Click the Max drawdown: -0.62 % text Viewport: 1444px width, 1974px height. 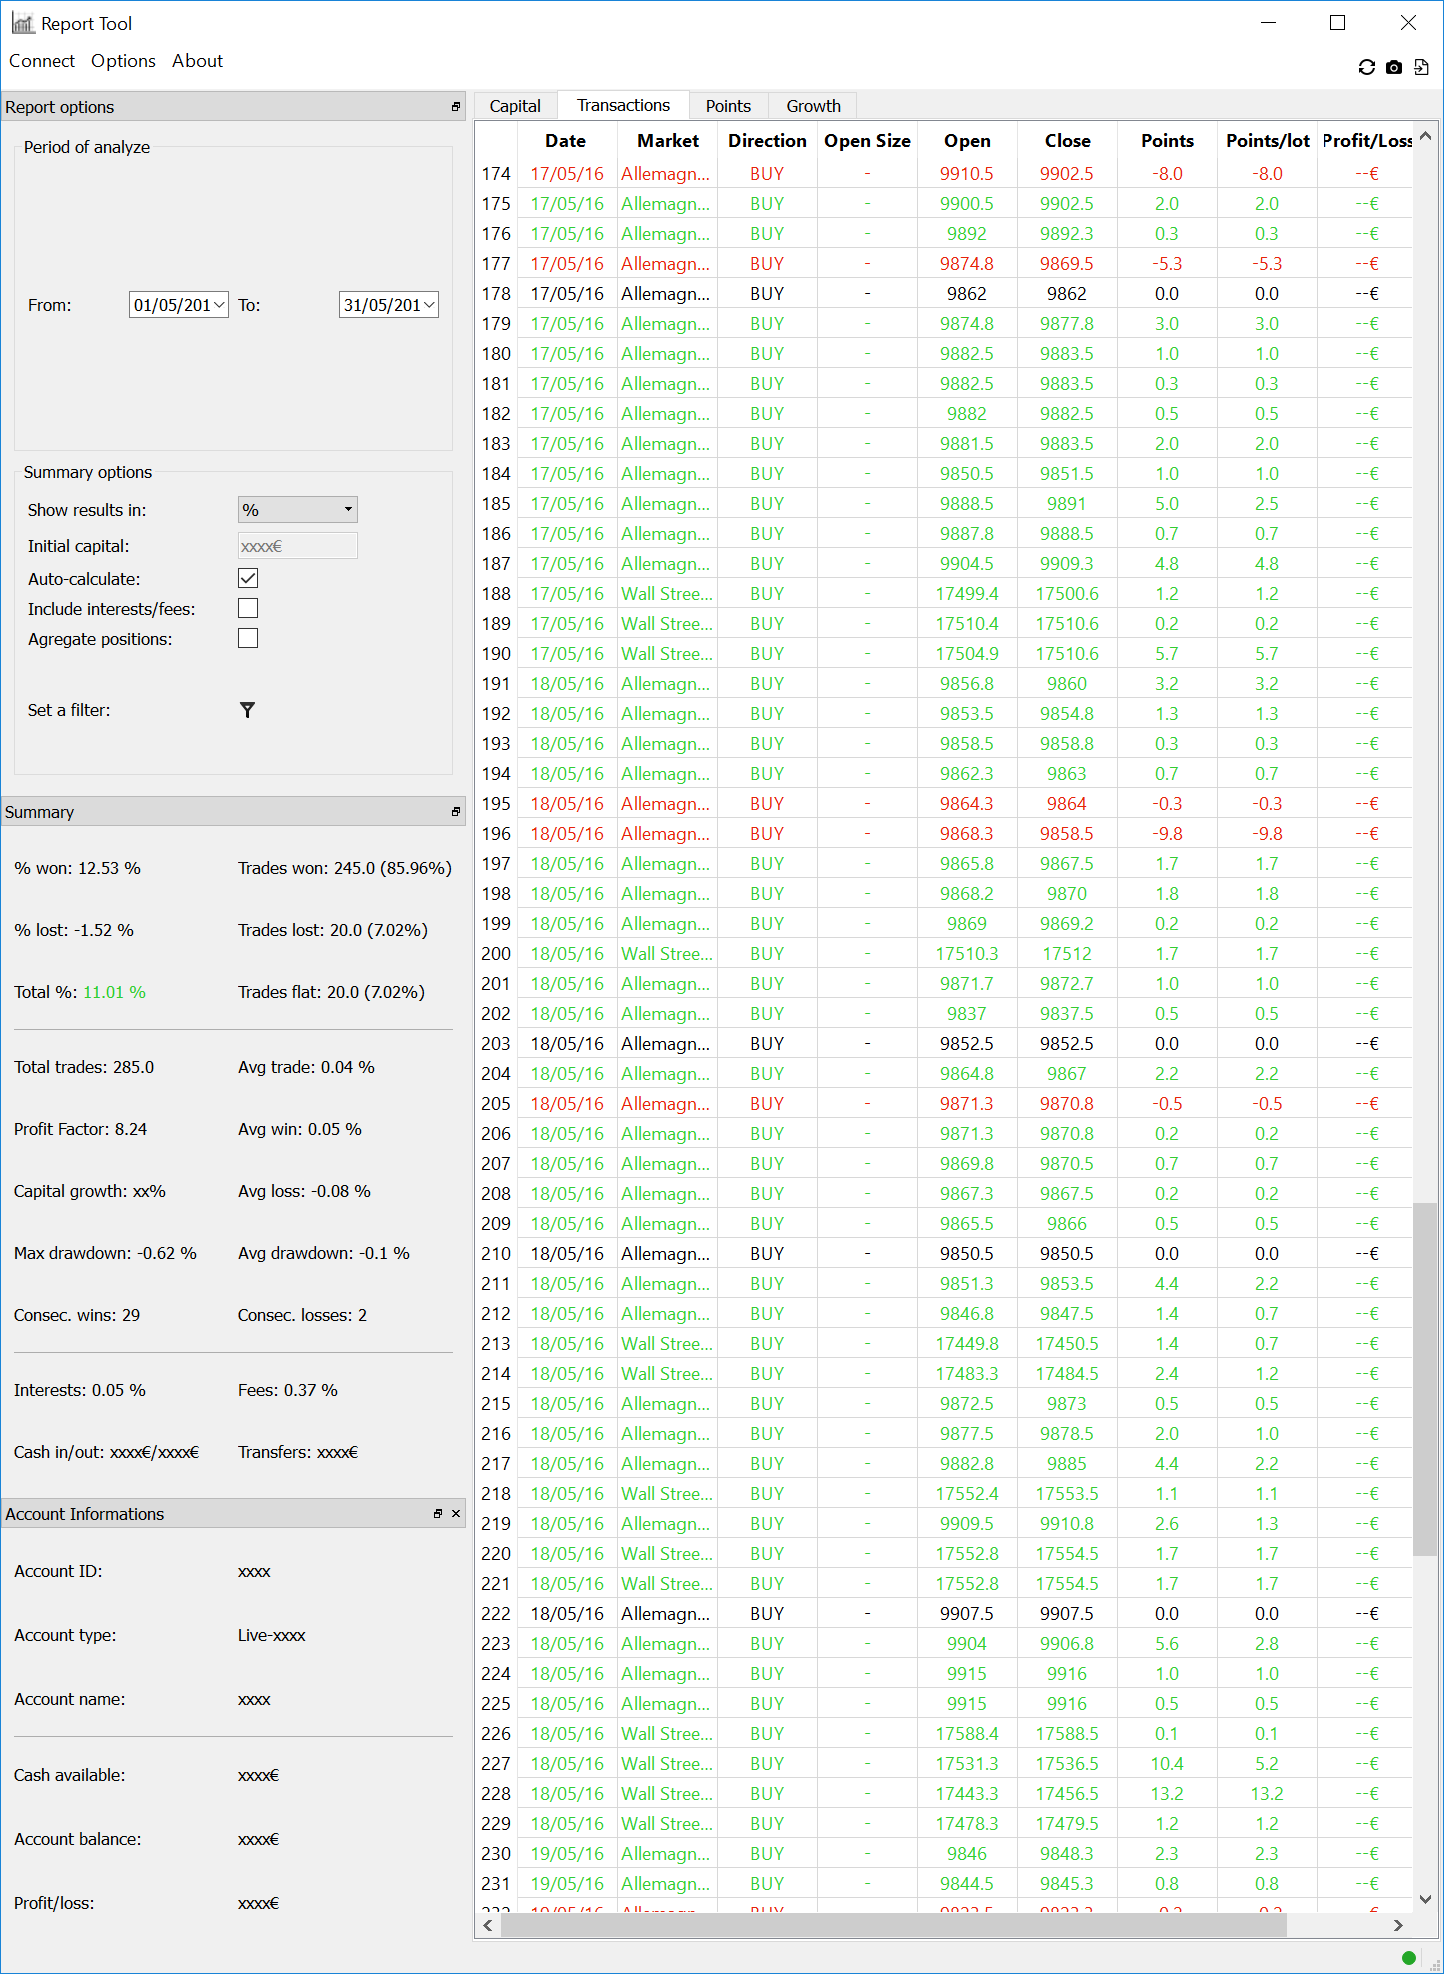click(x=105, y=1253)
